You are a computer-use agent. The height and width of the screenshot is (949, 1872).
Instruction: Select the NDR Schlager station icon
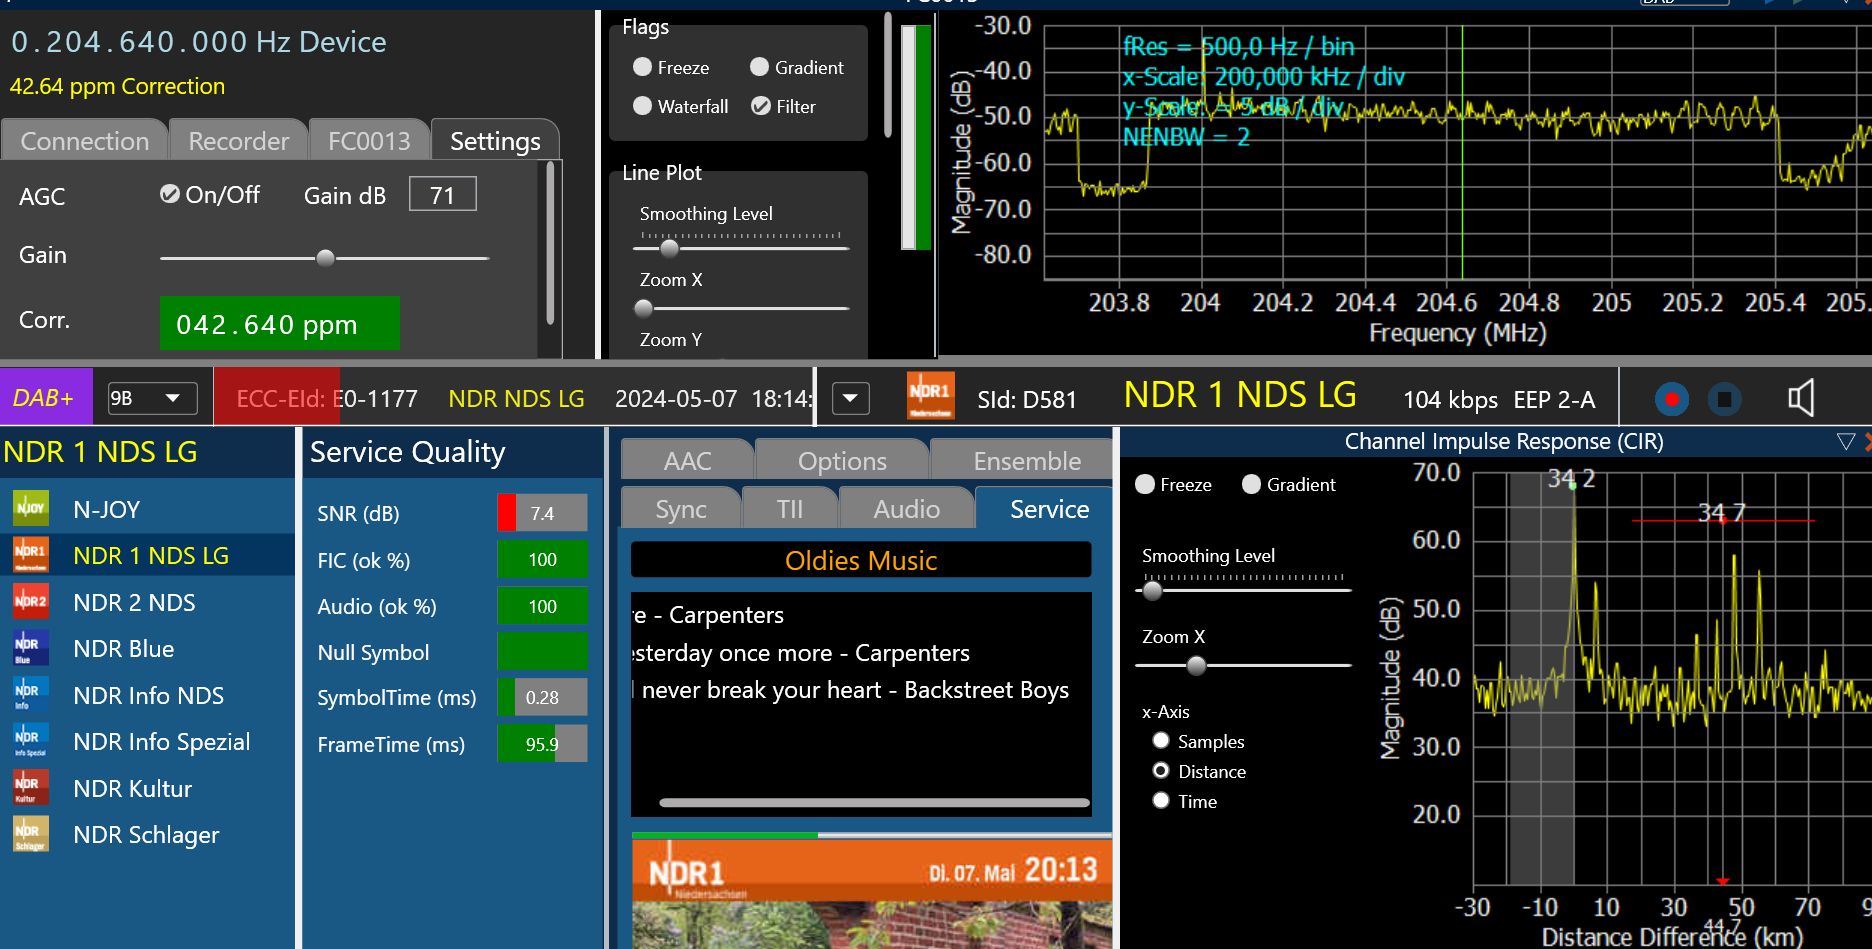[x=29, y=834]
